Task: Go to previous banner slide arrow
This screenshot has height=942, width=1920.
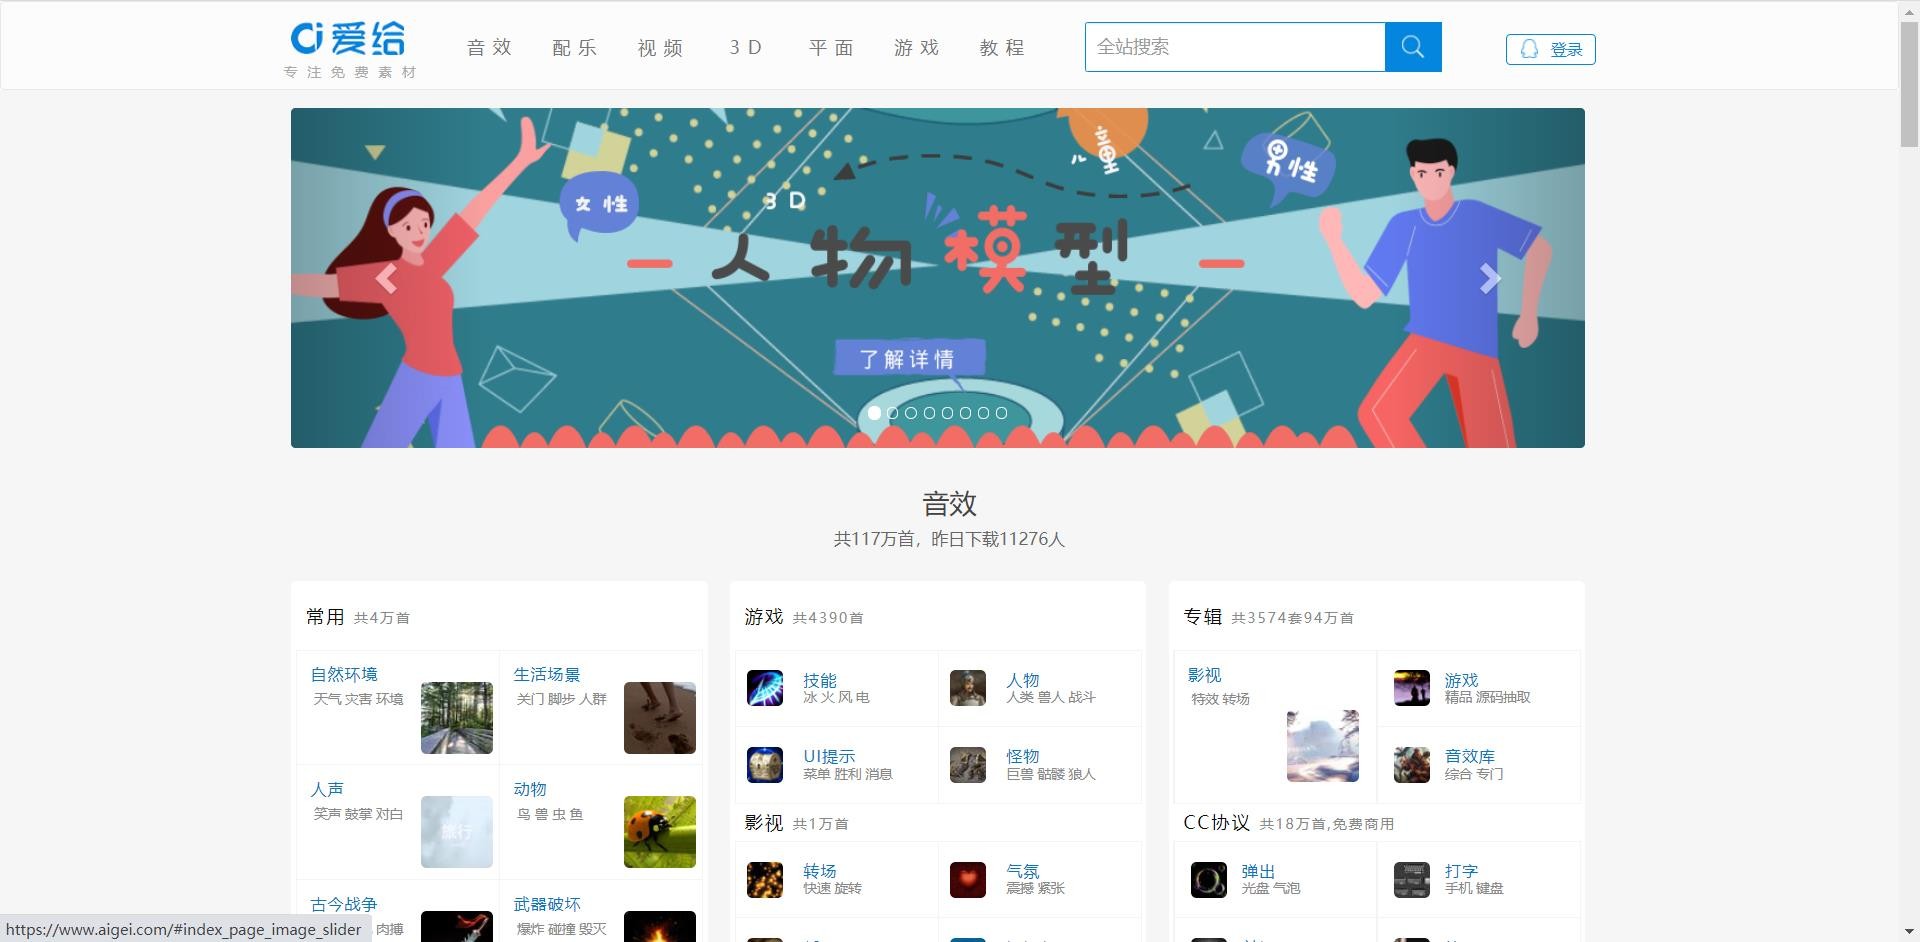Action: click(x=386, y=279)
